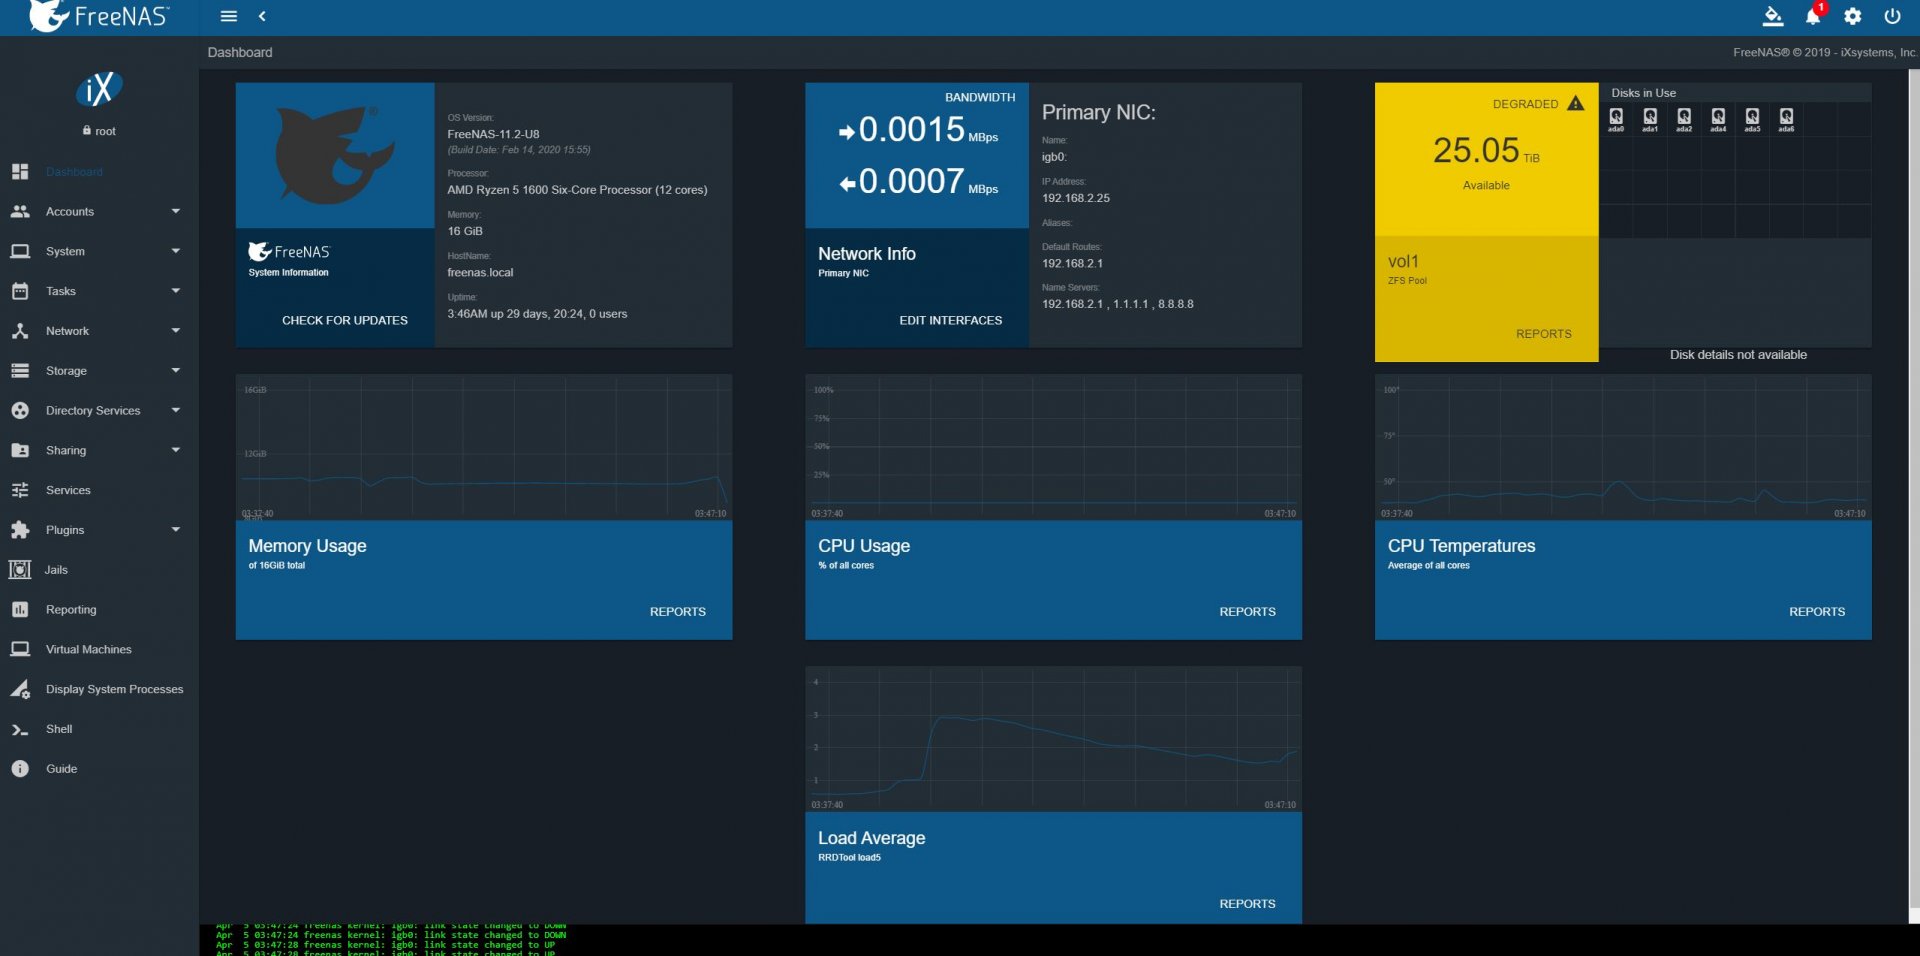This screenshot has width=1920, height=956.
Task: Click the Jails icon in sidebar
Action: [x=20, y=570]
